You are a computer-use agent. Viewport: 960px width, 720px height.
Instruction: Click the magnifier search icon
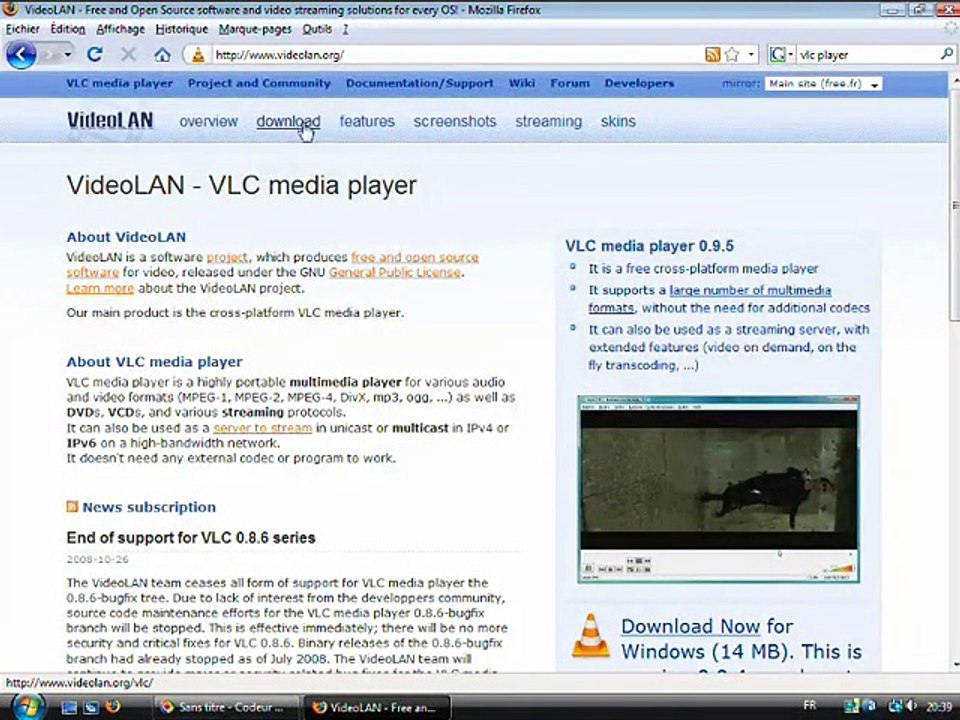pyautogui.click(x=947, y=54)
